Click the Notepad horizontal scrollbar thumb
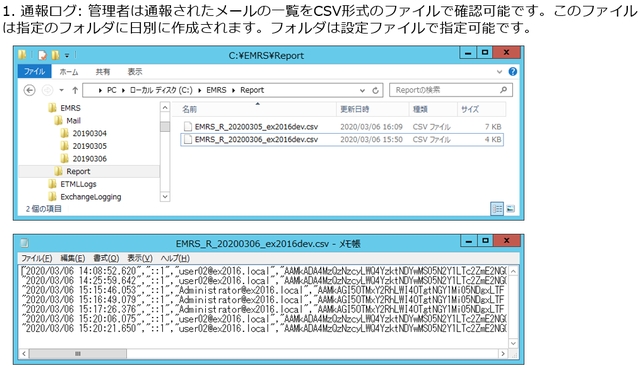Screen dimensions: 640x370 (x=78, y=354)
